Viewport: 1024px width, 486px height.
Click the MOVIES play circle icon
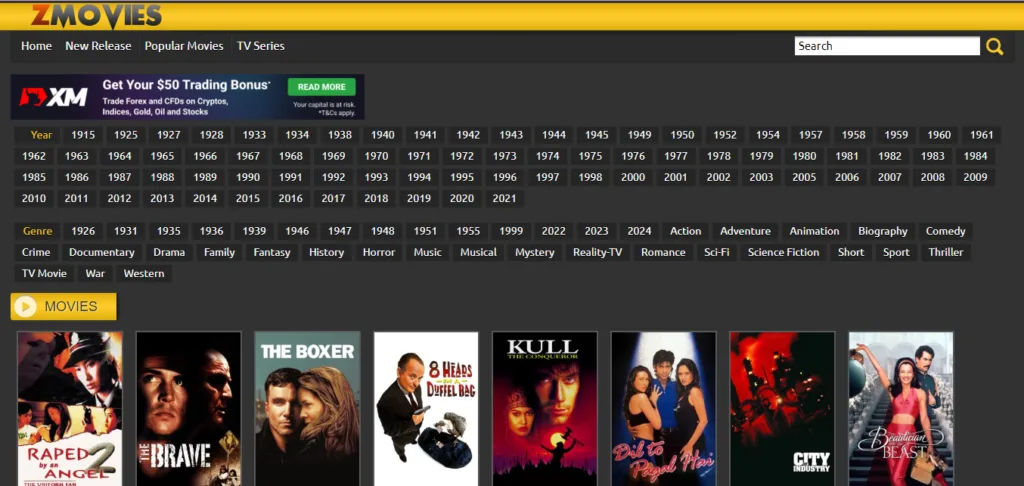(25, 306)
